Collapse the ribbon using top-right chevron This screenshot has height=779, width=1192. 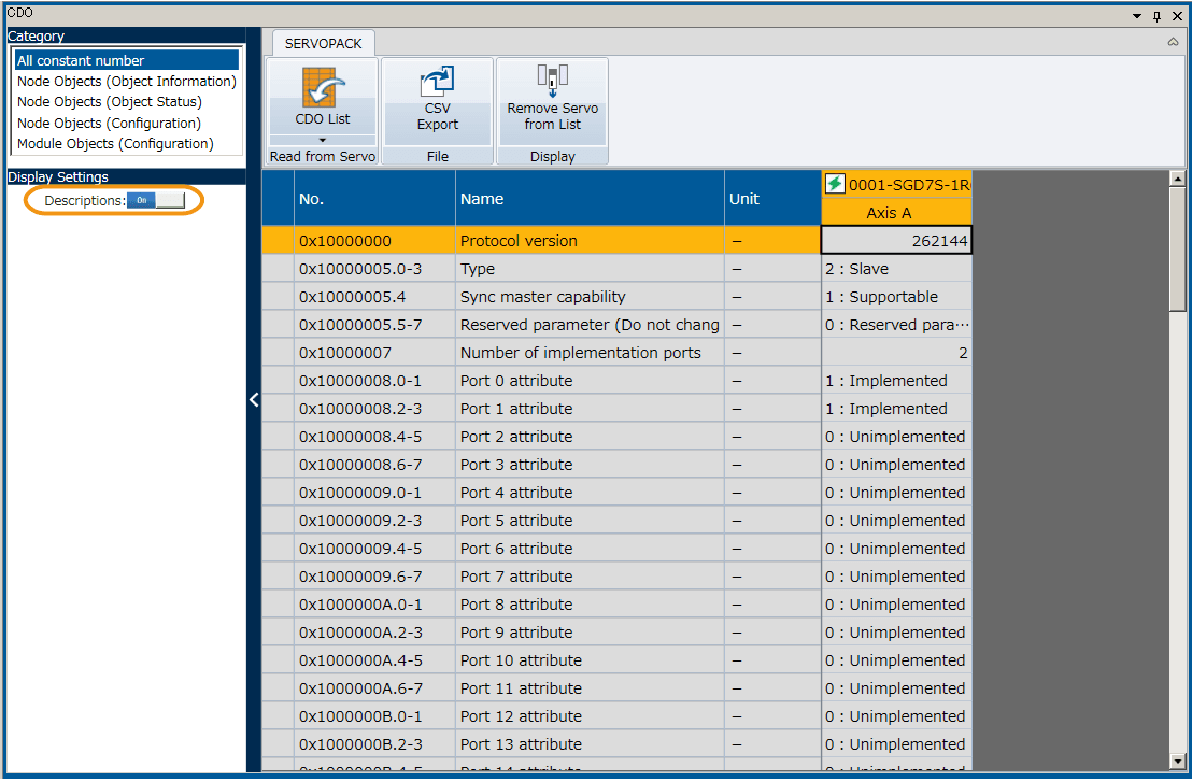pos(1172,43)
